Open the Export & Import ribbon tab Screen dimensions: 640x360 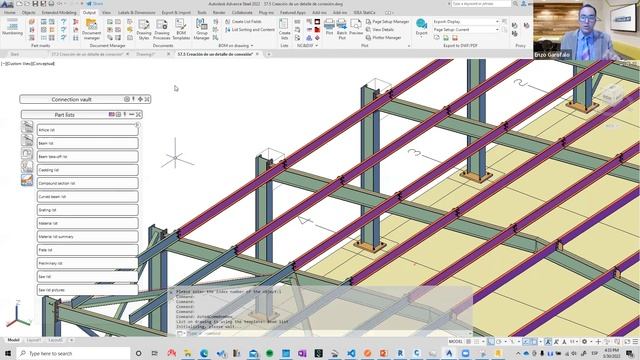[x=176, y=13]
